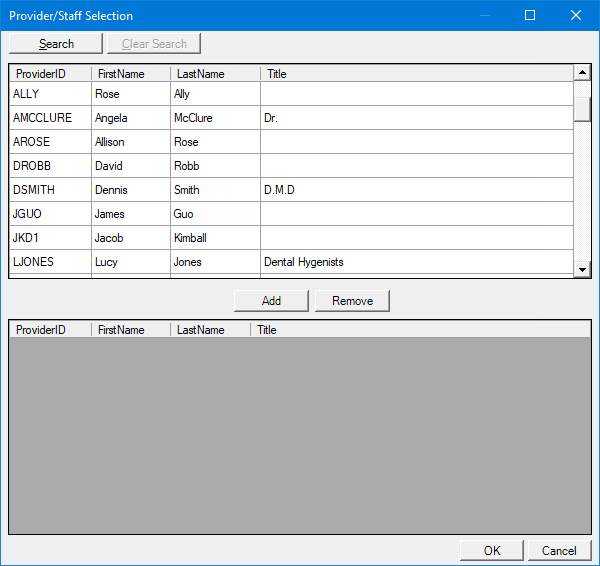Select provider DSMITH in the list

coord(36,190)
